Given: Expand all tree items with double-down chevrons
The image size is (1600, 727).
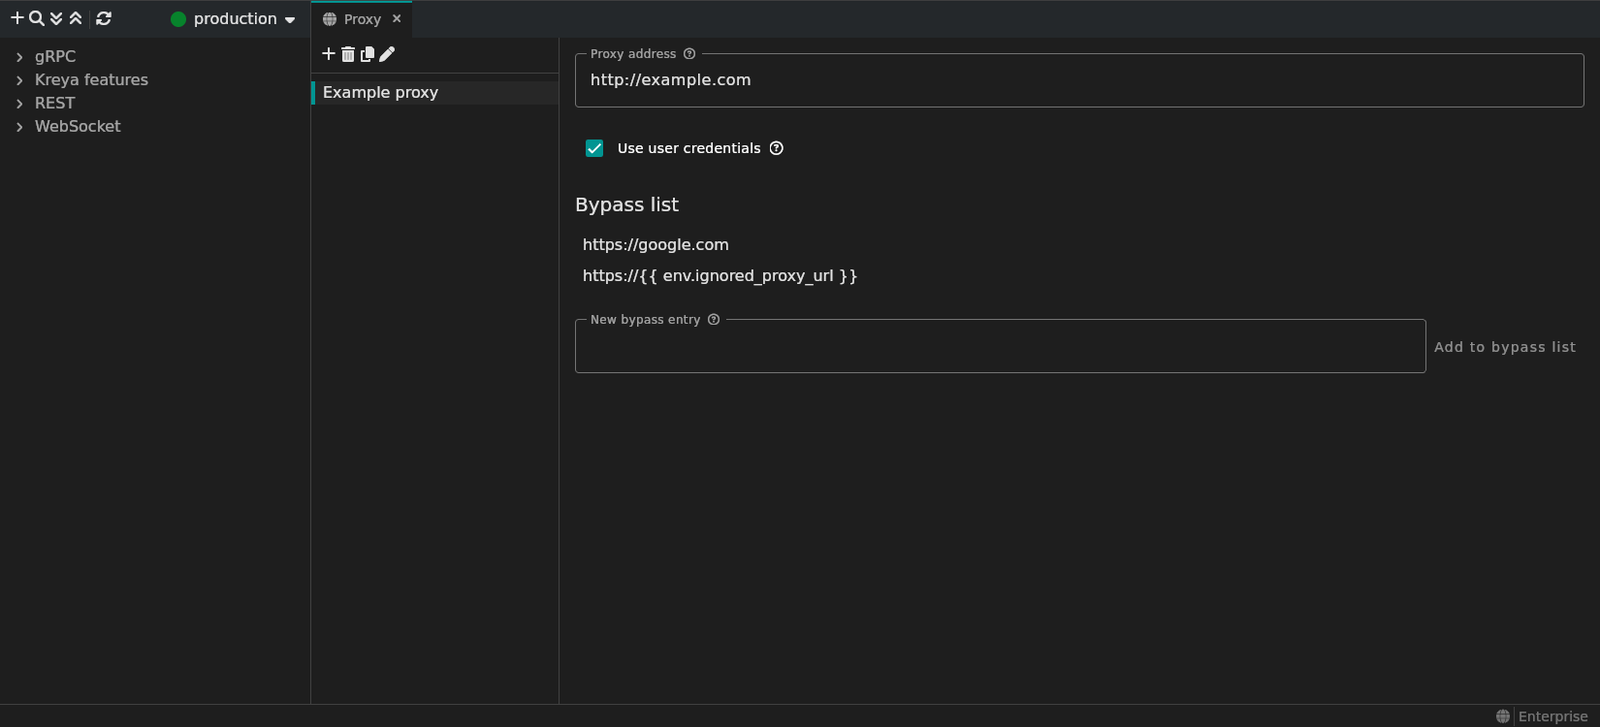Looking at the screenshot, I should (x=56, y=18).
